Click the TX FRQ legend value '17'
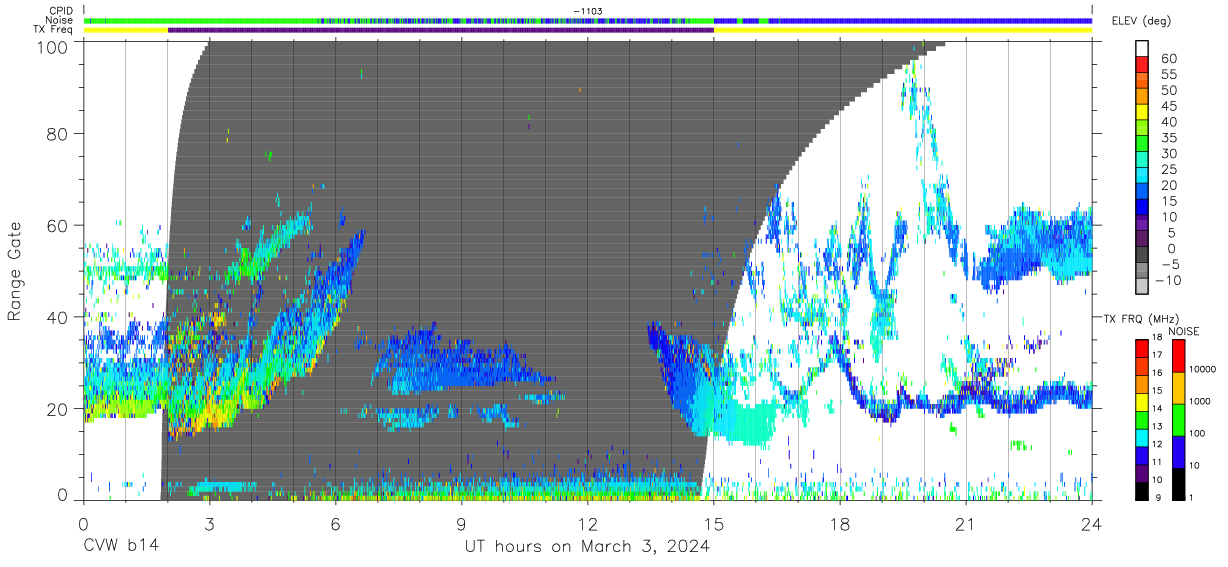The image size is (1228, 567). (1157, 355)
